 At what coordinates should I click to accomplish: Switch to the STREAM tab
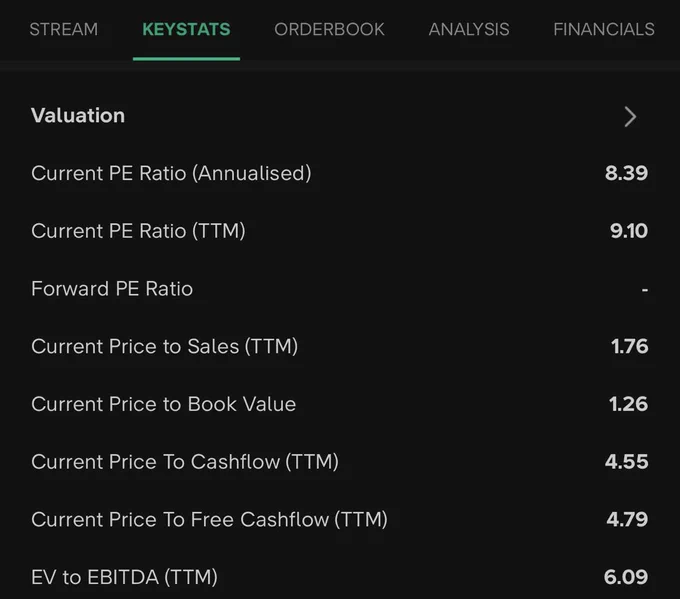[x=64, y=29]
